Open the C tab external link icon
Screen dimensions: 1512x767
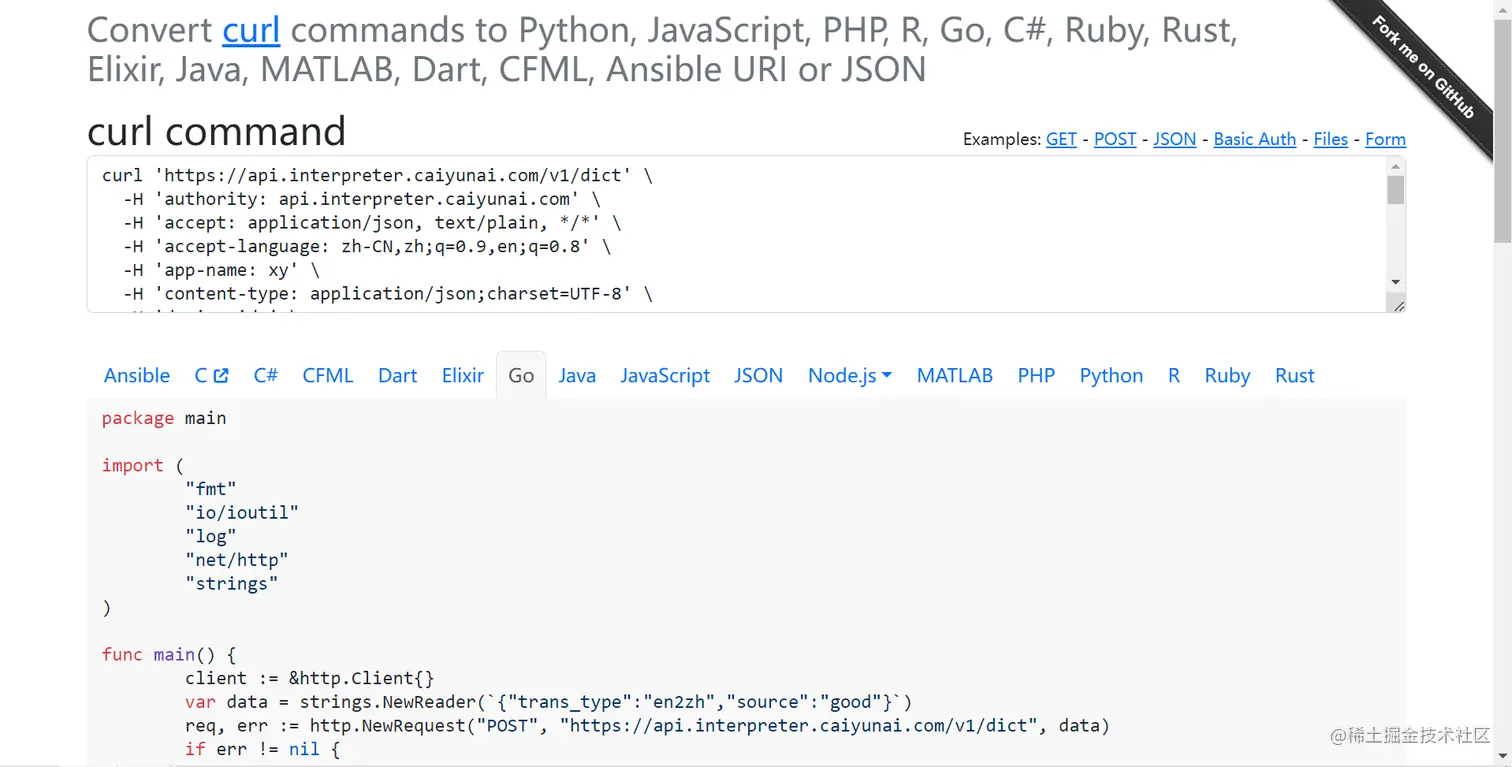(221, 376)
